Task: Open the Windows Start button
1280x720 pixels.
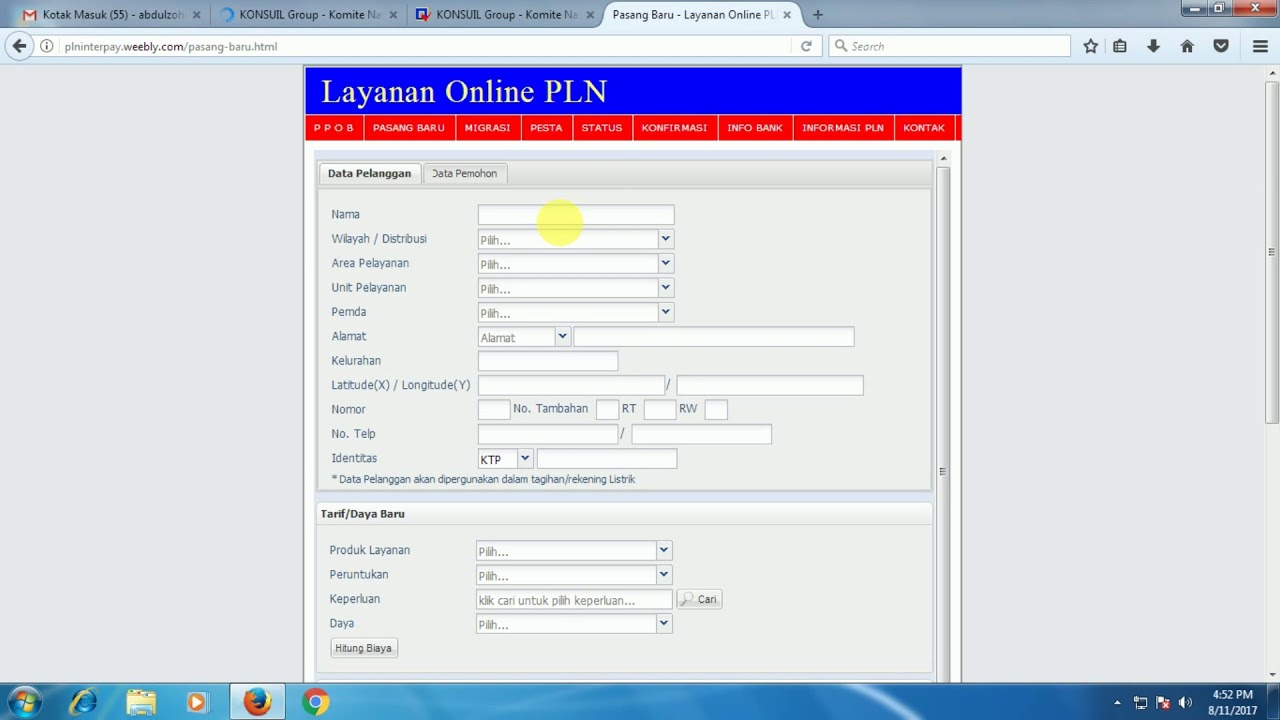Action: [x=25, y=702]
